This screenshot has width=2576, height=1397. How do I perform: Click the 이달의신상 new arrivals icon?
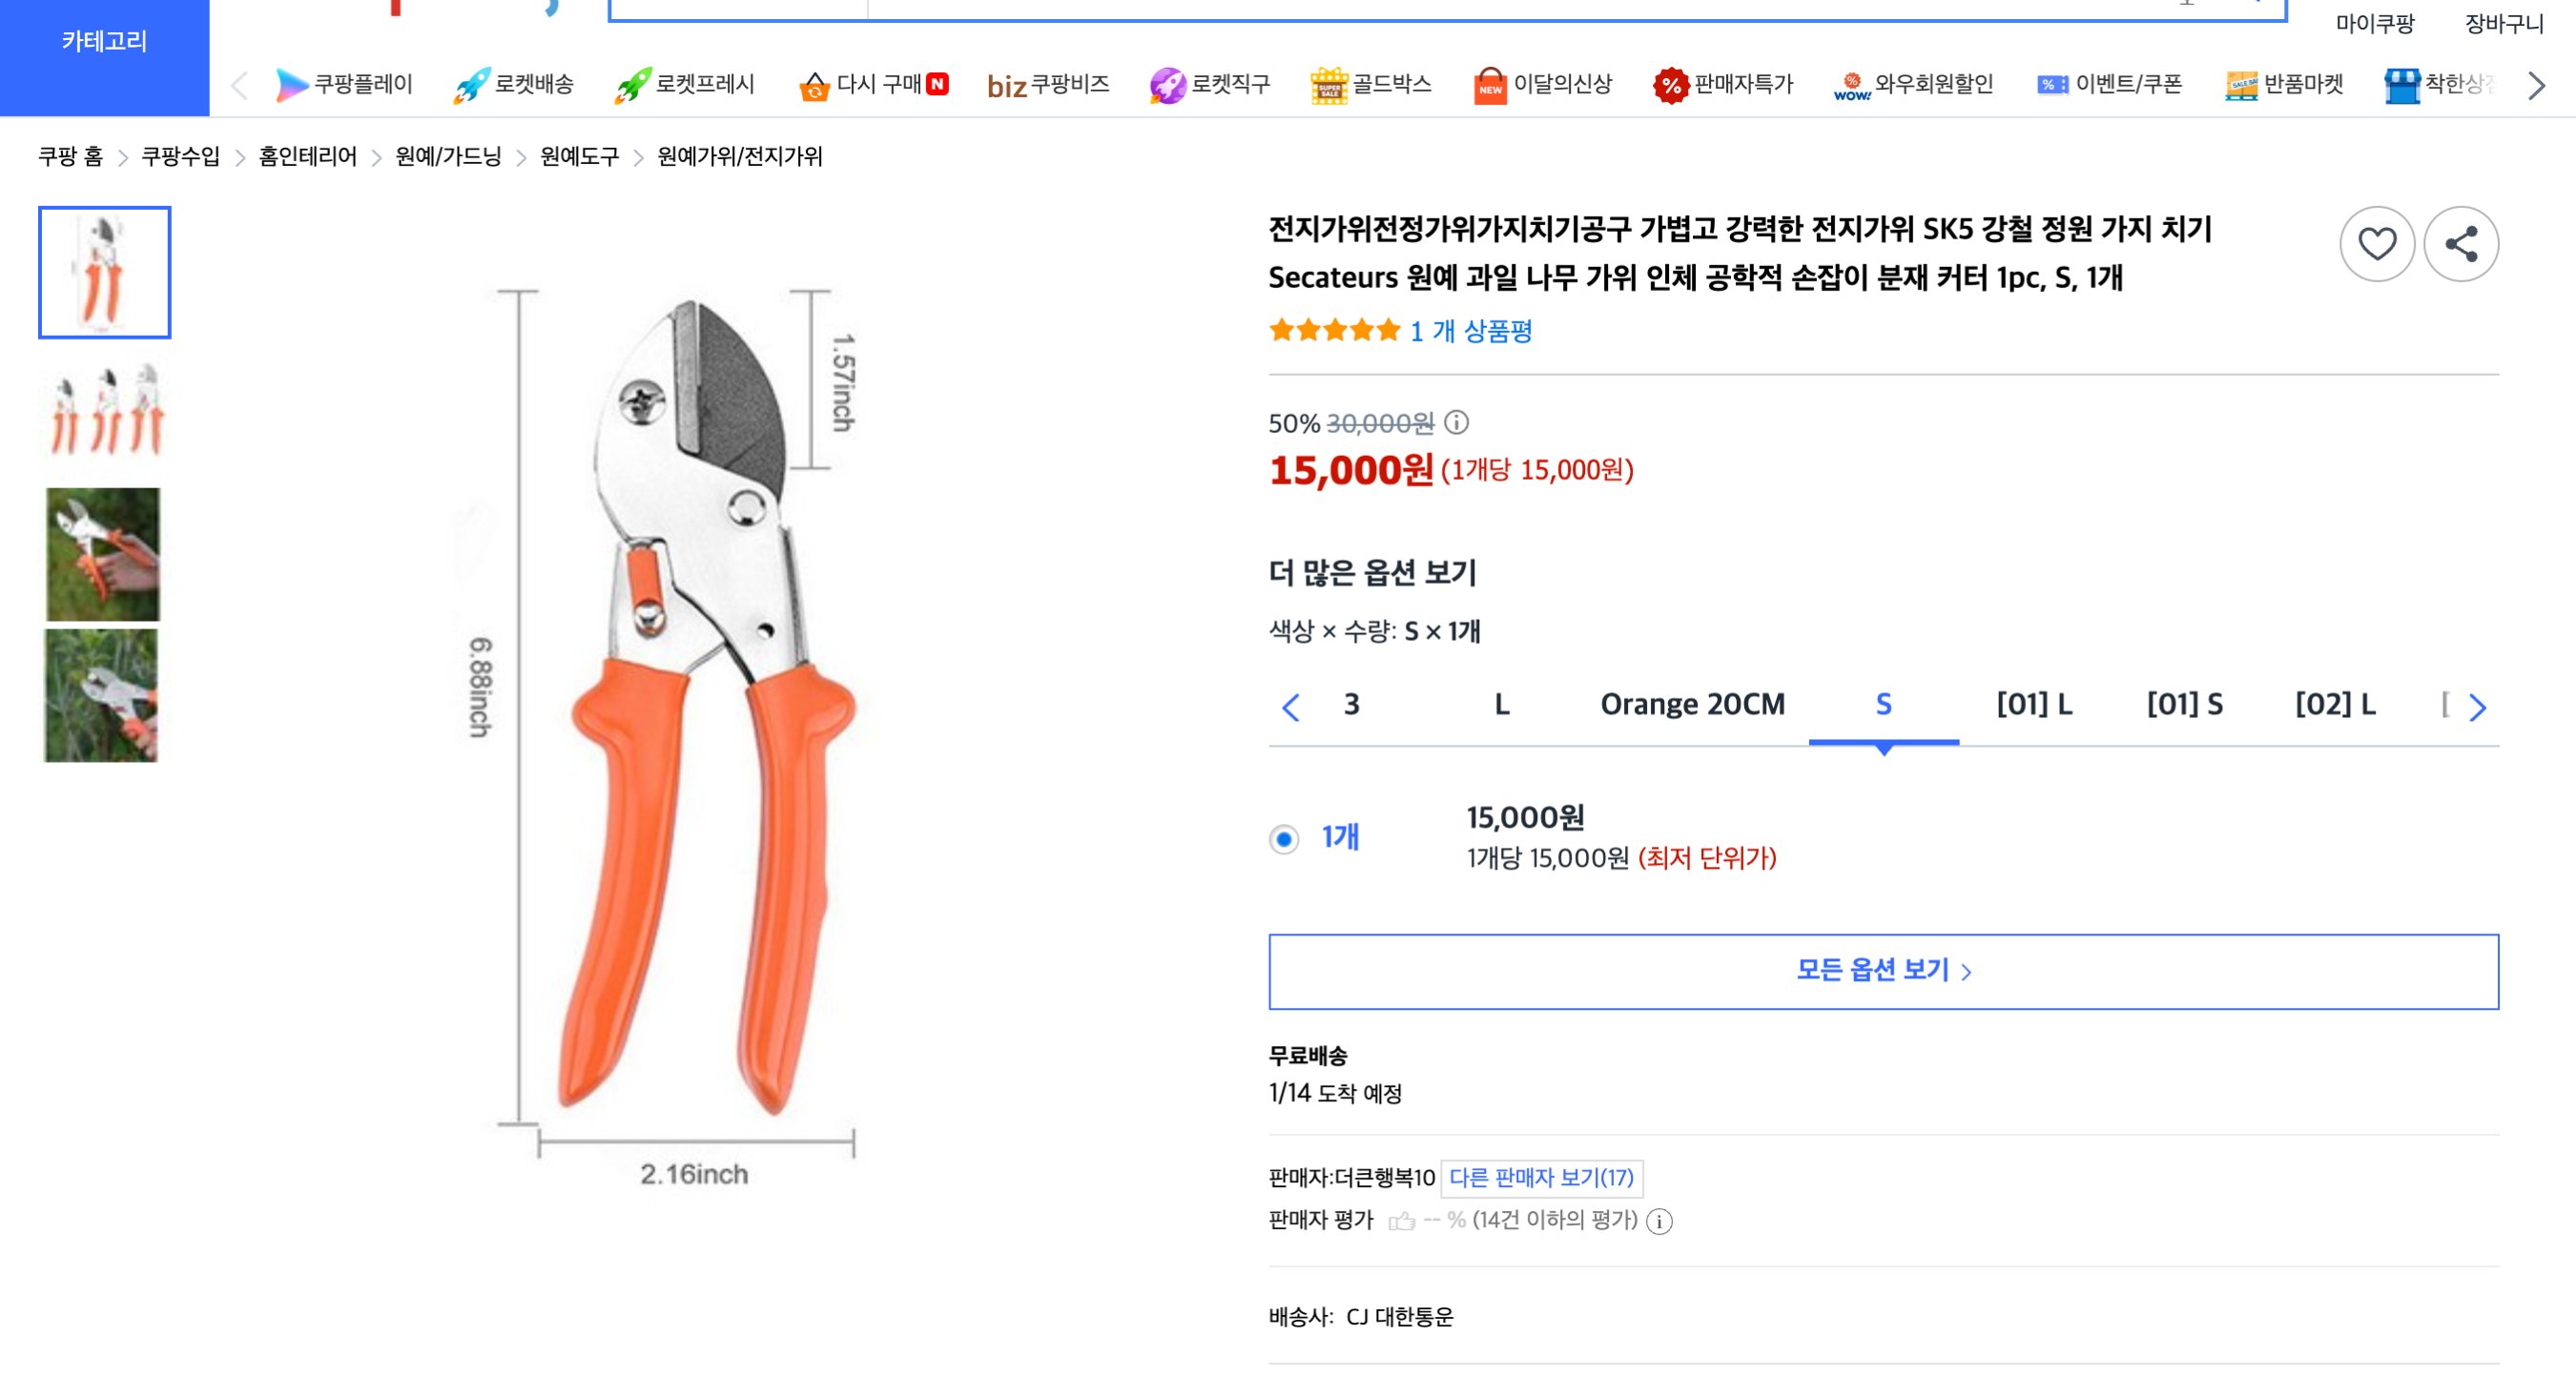1490,85
